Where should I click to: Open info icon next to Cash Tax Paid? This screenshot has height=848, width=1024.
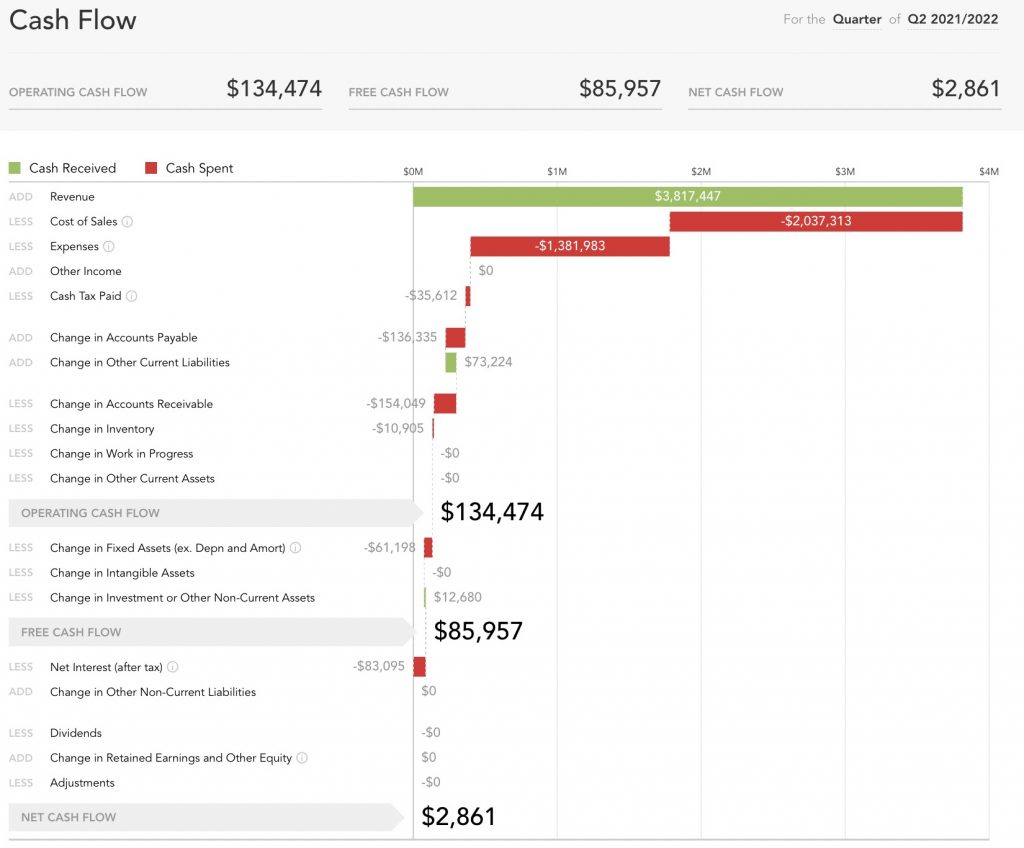pos(131,296)
